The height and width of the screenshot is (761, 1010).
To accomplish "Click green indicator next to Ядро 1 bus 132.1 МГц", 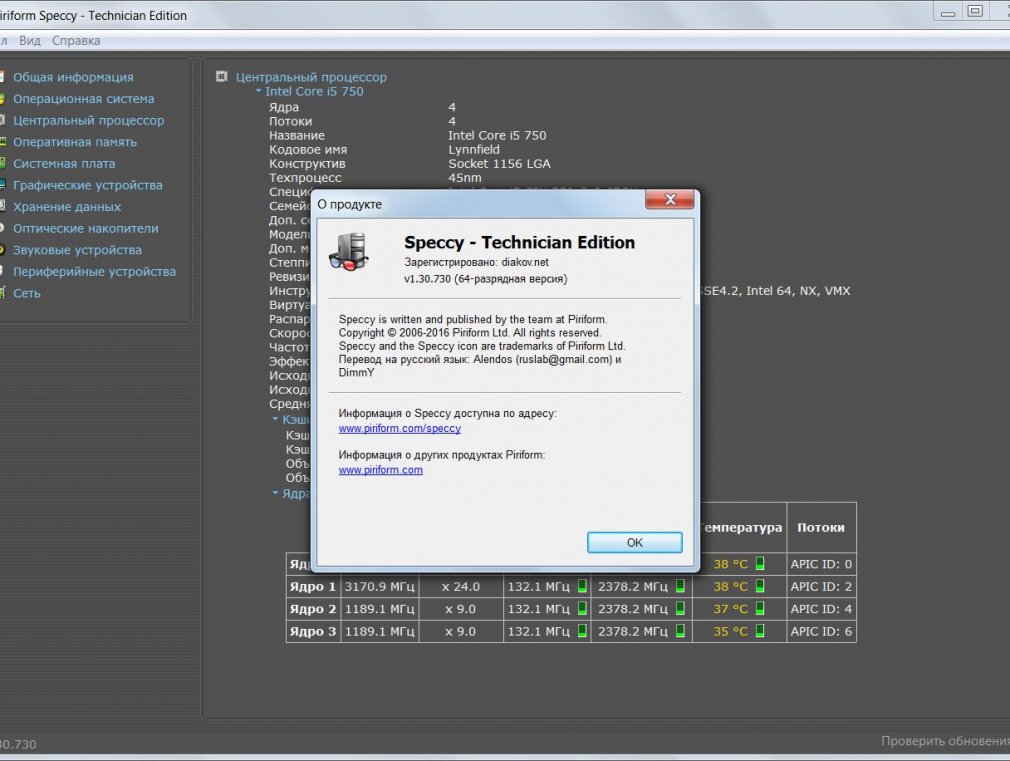I will (x=582, y=586).
